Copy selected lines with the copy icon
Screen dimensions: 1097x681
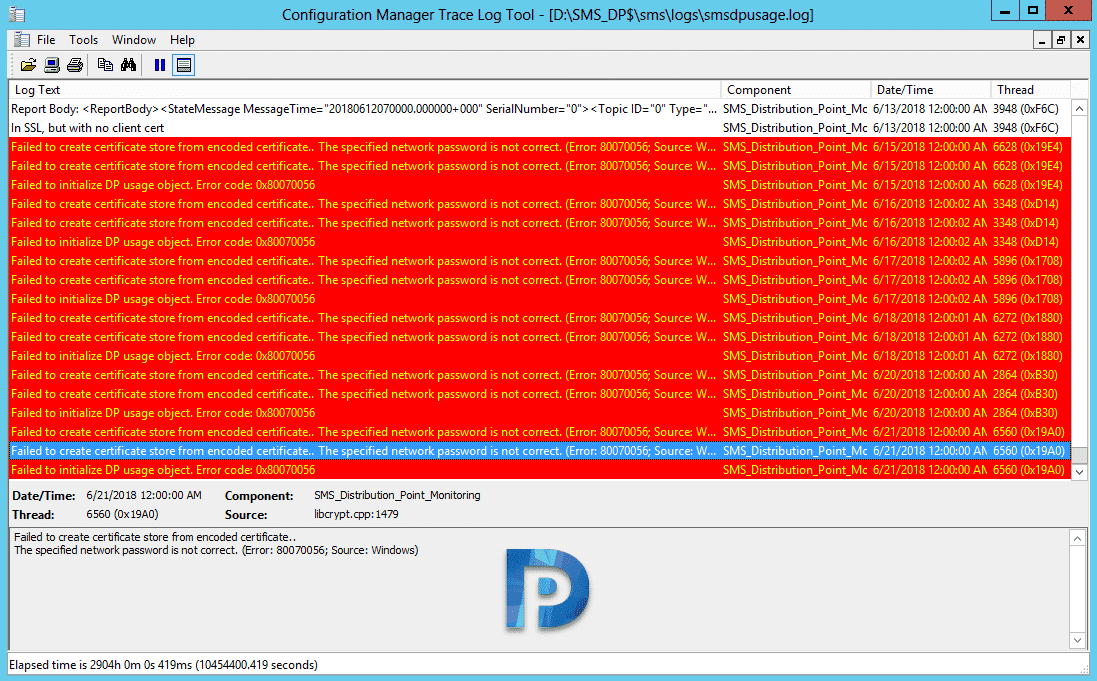pyautogui.click(x=105, y=65)
